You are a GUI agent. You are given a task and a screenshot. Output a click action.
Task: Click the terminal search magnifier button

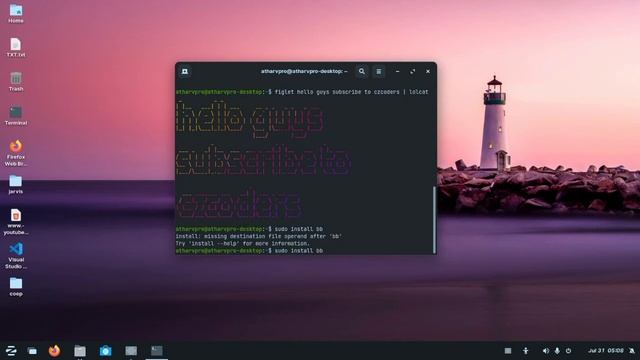coord(362,71)
